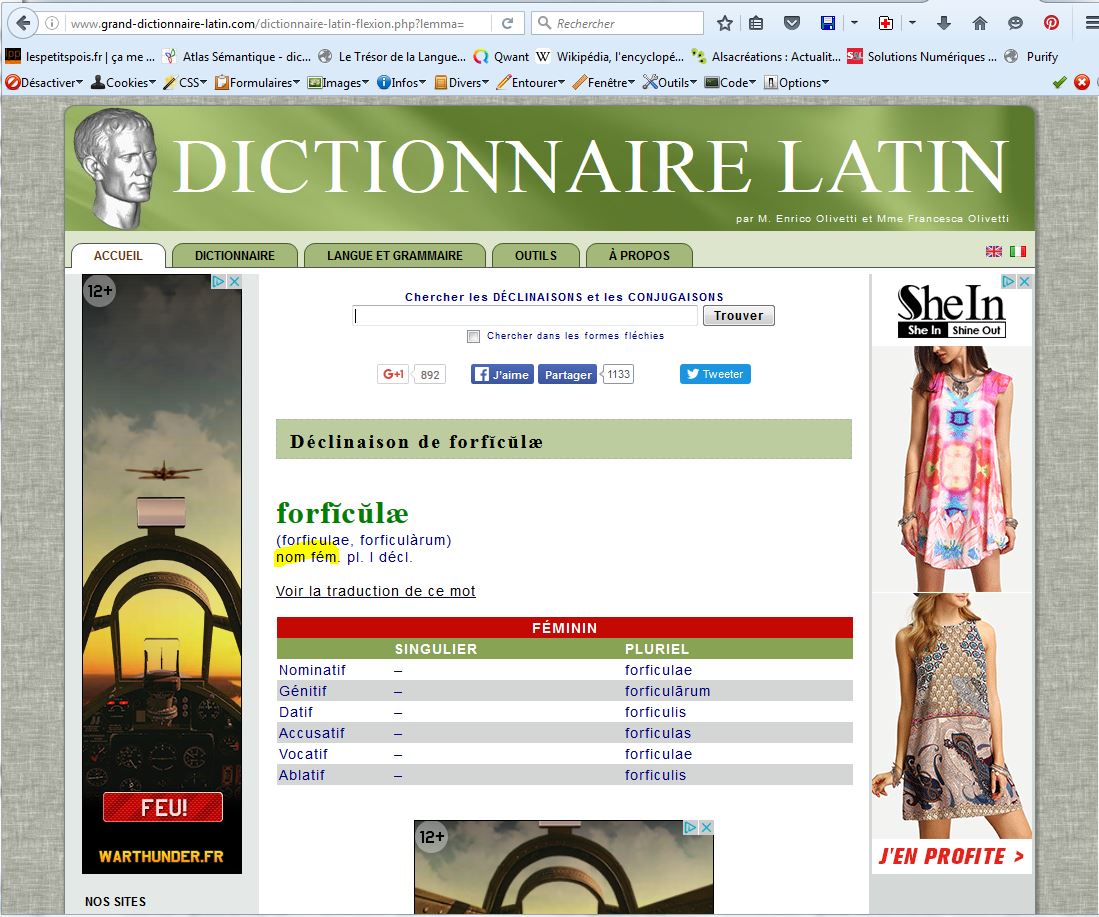Expand the Cookies developer toolbar dropdown
Image resolution: width=1099 pixels, height=917 pixels.
124,83
